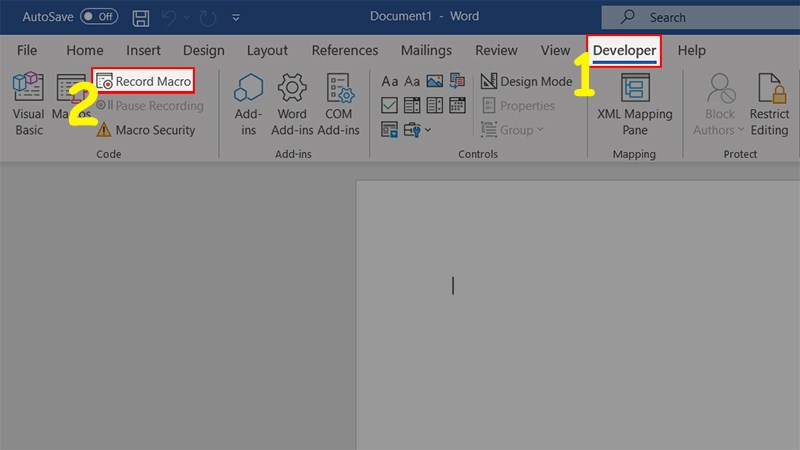Image resolution: width=800 pixels, height=450 pixels.
Task: Open the References tab
Action: coord(344,51)
